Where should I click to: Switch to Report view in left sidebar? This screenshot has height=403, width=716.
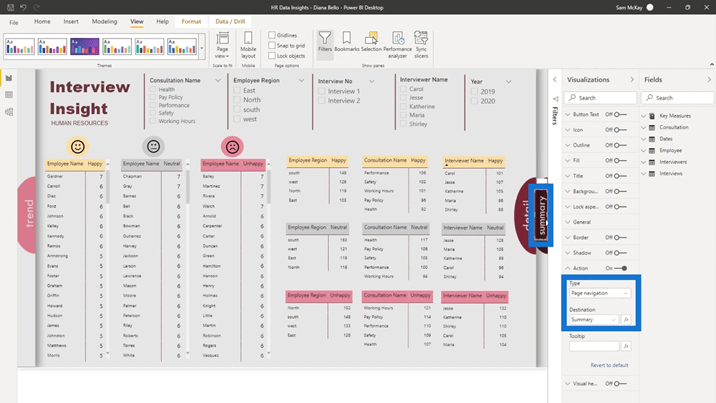tap(9, 78)
